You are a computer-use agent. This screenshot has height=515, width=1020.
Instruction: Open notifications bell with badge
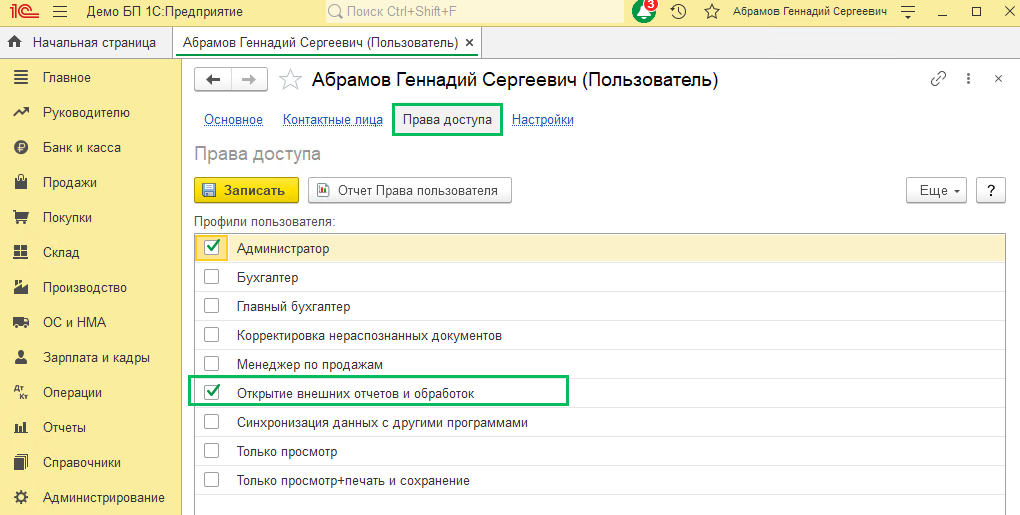click(645, 11)
